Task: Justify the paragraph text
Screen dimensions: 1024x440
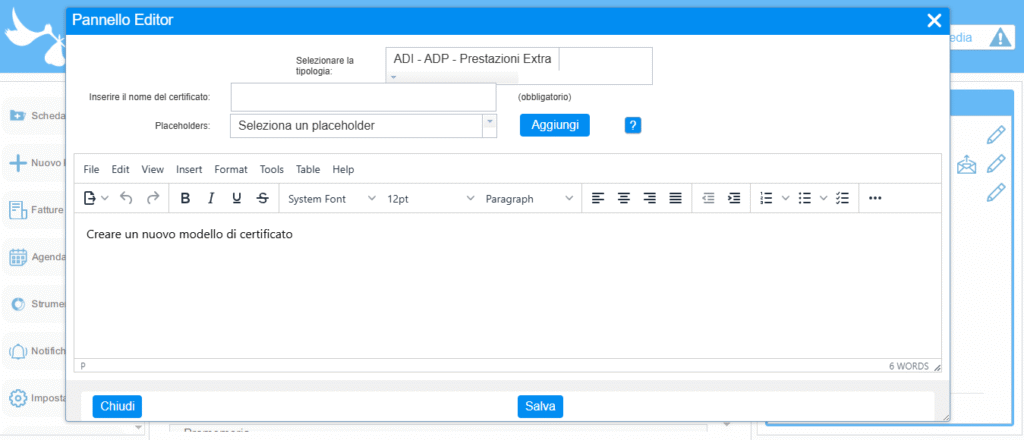Action: pyautogui.click(x=675, y=198)
